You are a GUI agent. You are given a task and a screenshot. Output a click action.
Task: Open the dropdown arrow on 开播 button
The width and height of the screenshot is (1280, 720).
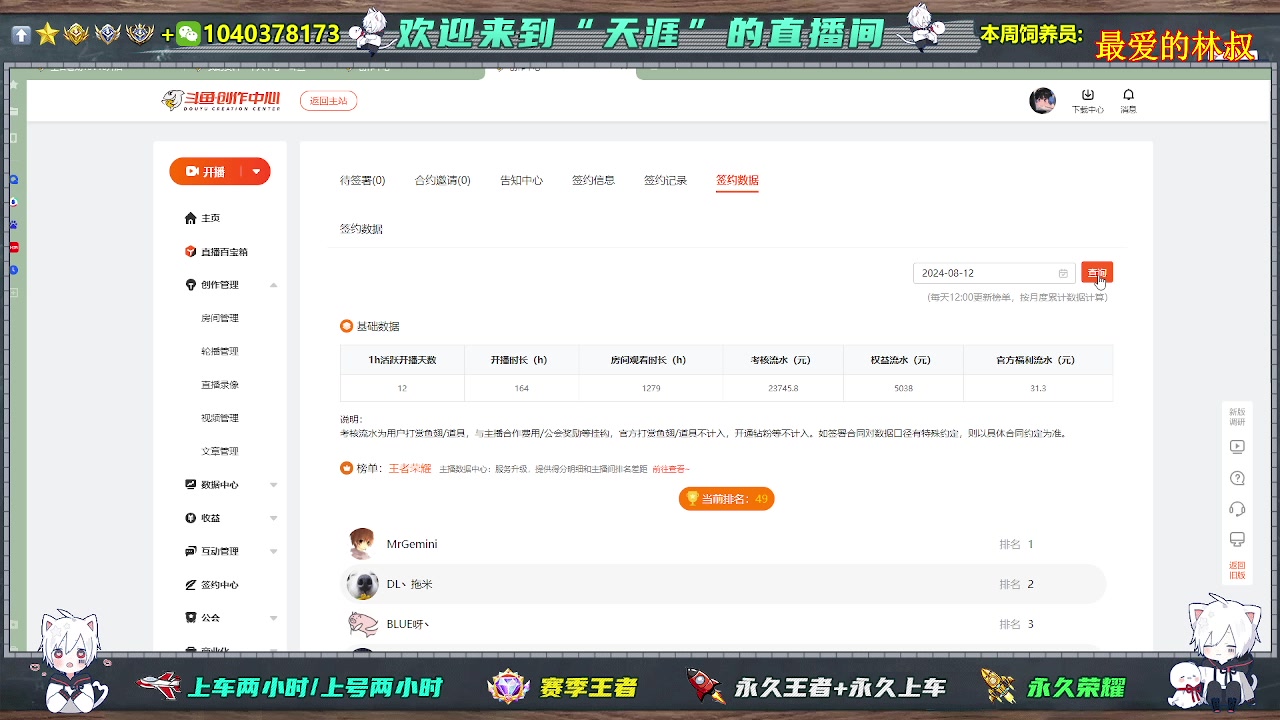(257, 172)
